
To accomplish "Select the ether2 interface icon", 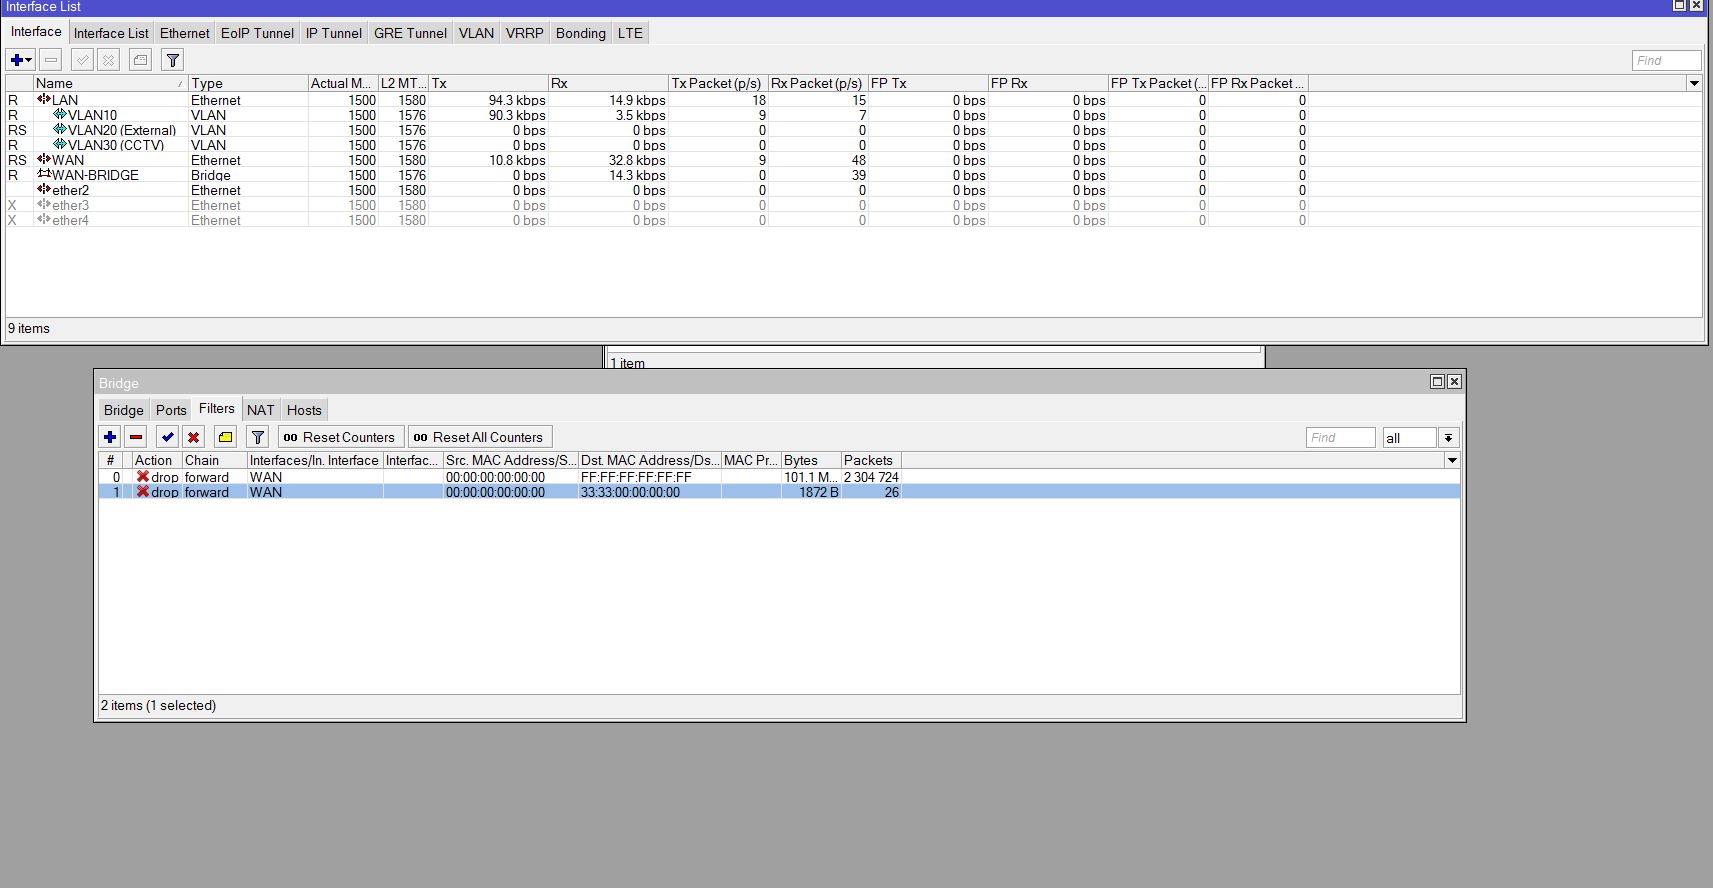I will [44, 190].
